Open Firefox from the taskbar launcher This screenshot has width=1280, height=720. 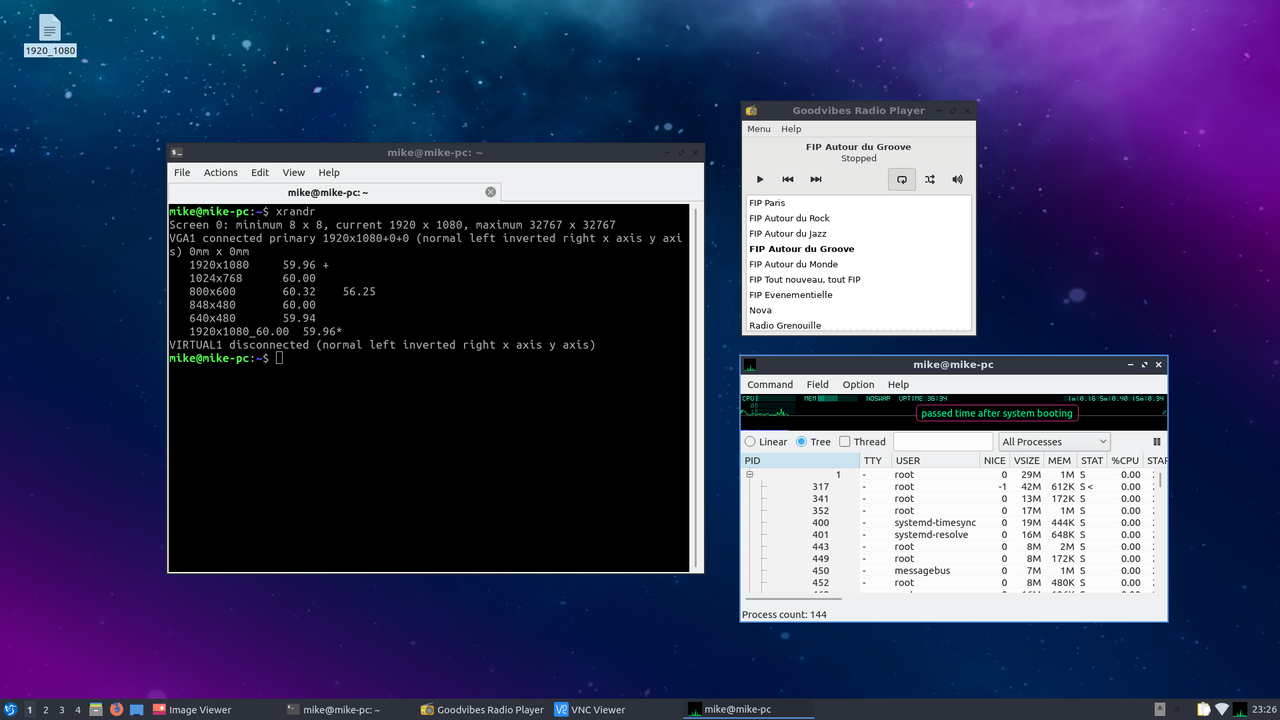coord(116,710)
